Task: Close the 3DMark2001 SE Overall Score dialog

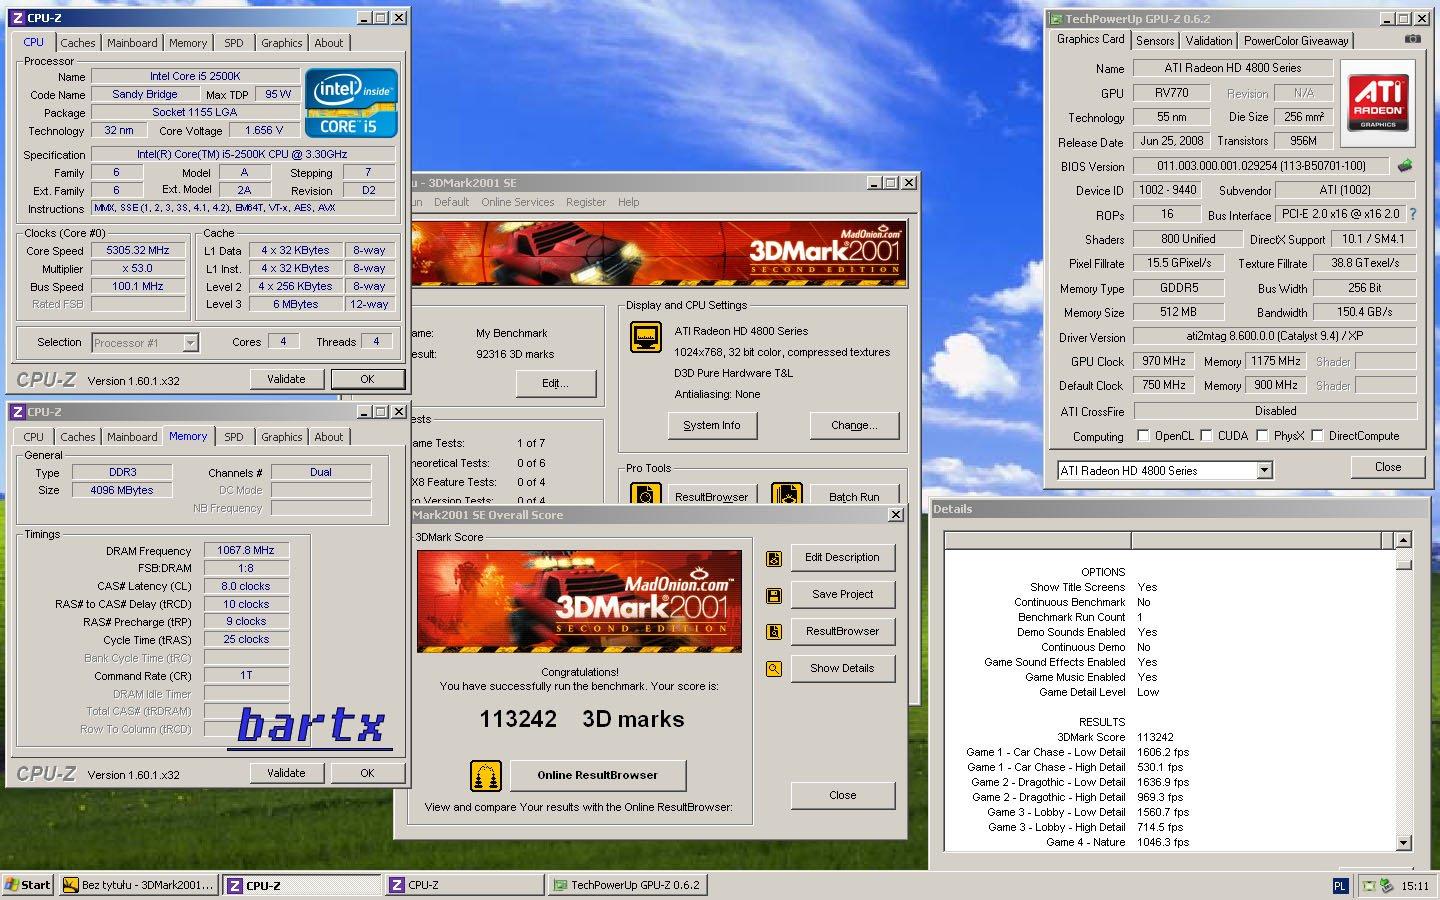Action: pos(896,515)
